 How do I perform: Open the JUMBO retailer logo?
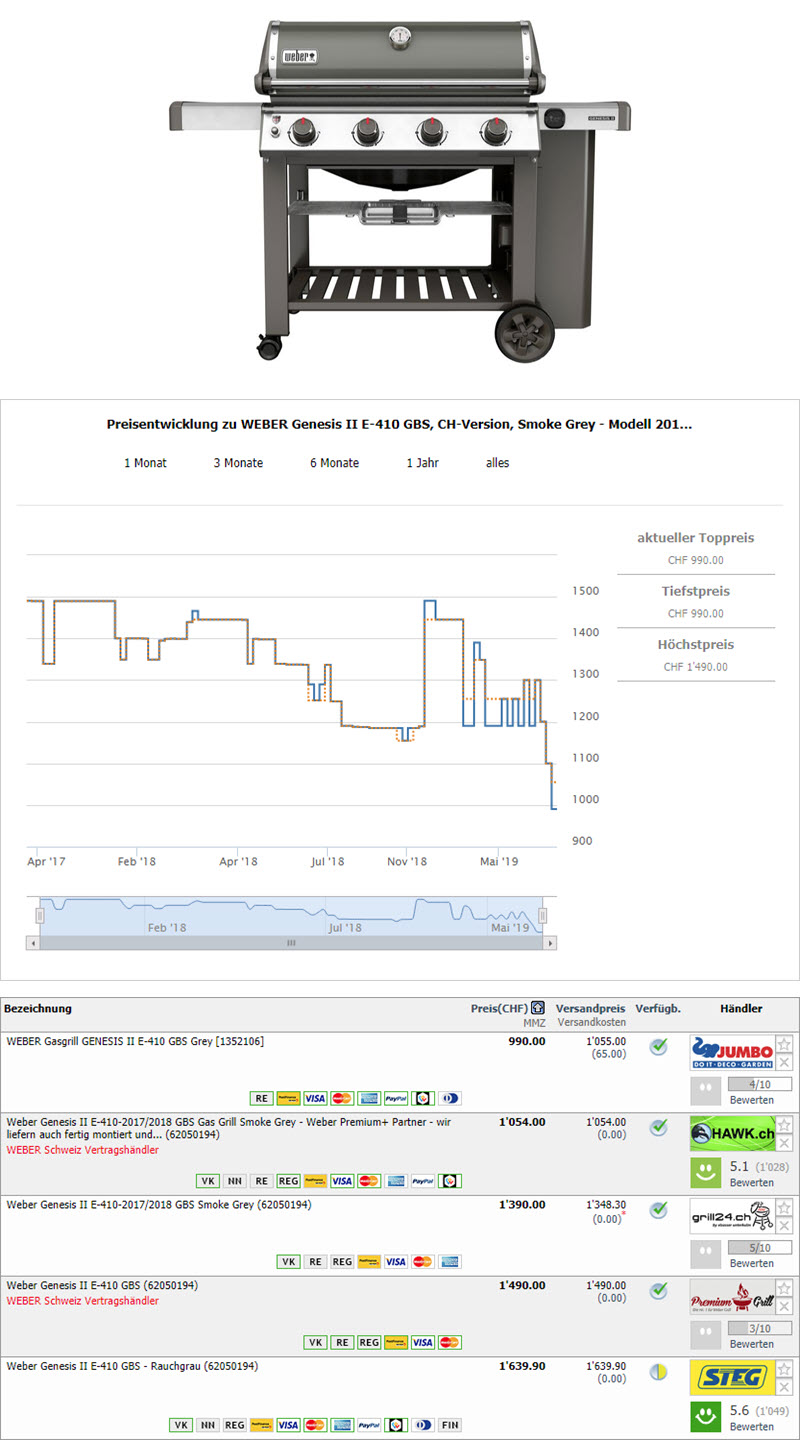click(x=732, y=1053)
